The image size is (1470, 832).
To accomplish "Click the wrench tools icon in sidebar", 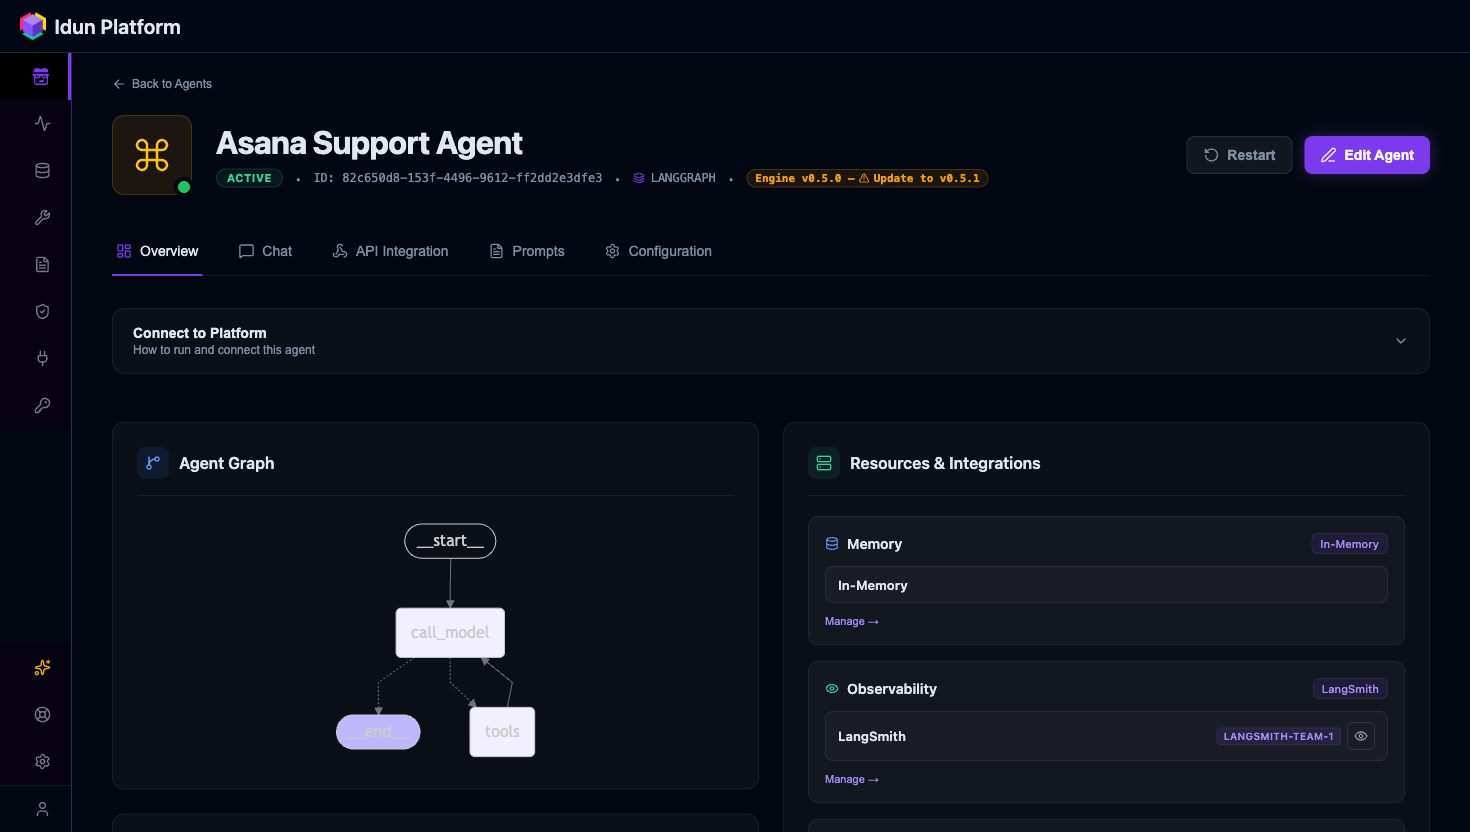I will coord(41,217).
